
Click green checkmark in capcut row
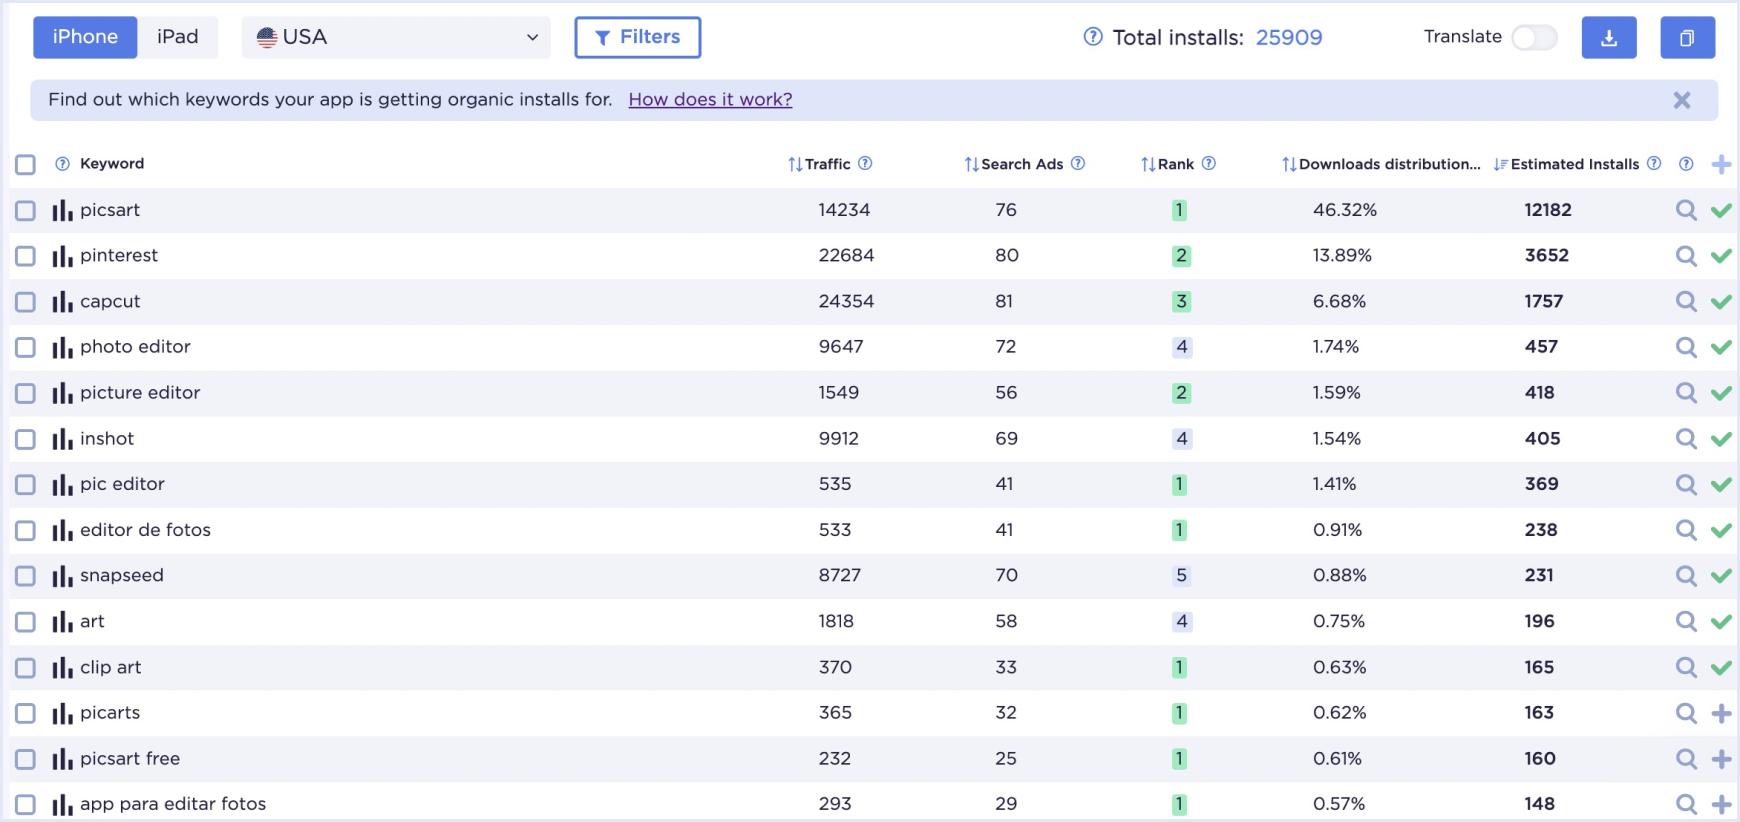(1721, 302)
